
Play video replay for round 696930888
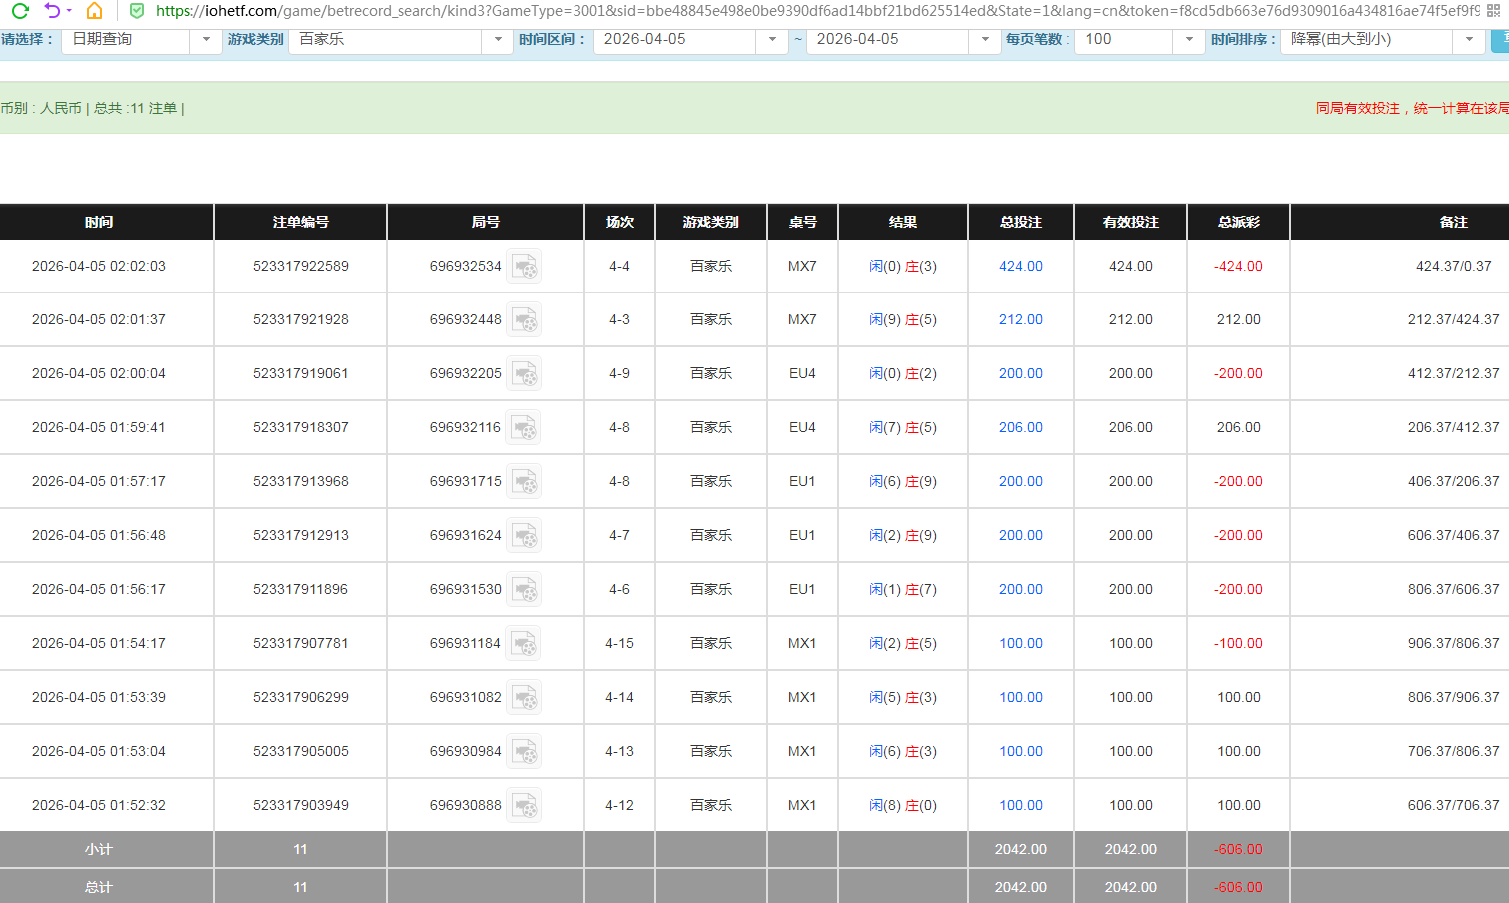[524, 805]
